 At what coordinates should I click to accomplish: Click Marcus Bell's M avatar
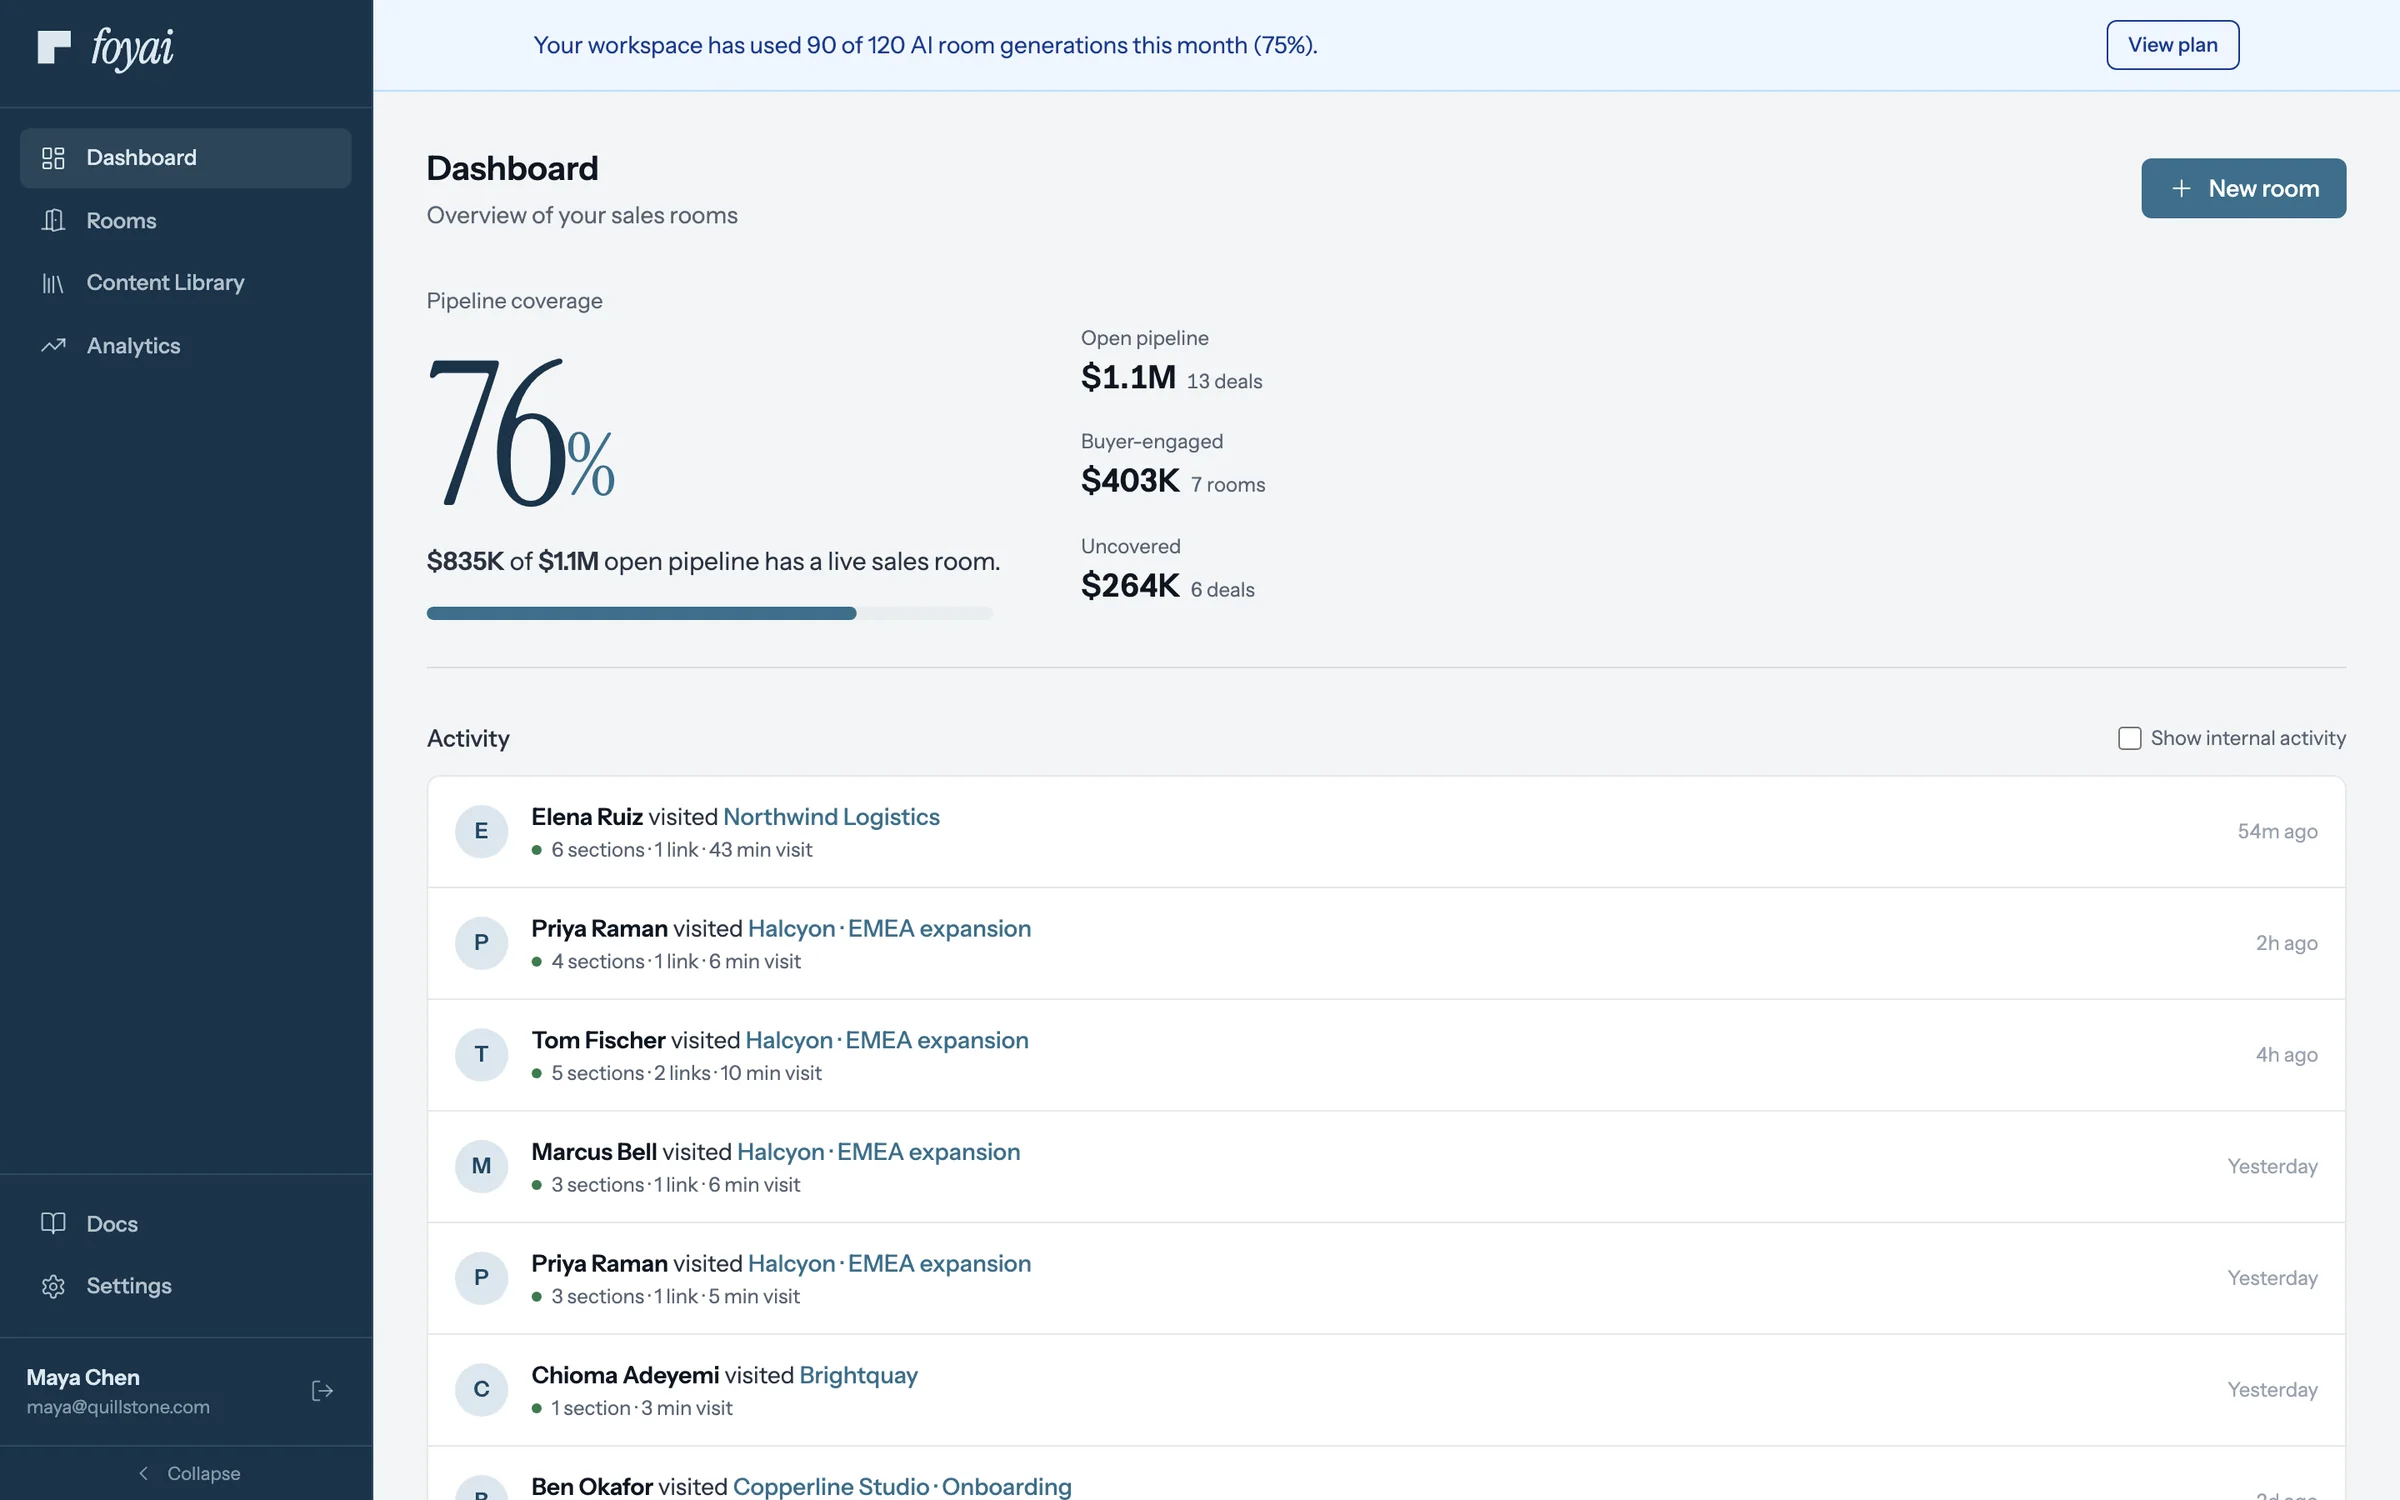point(481,1166)
